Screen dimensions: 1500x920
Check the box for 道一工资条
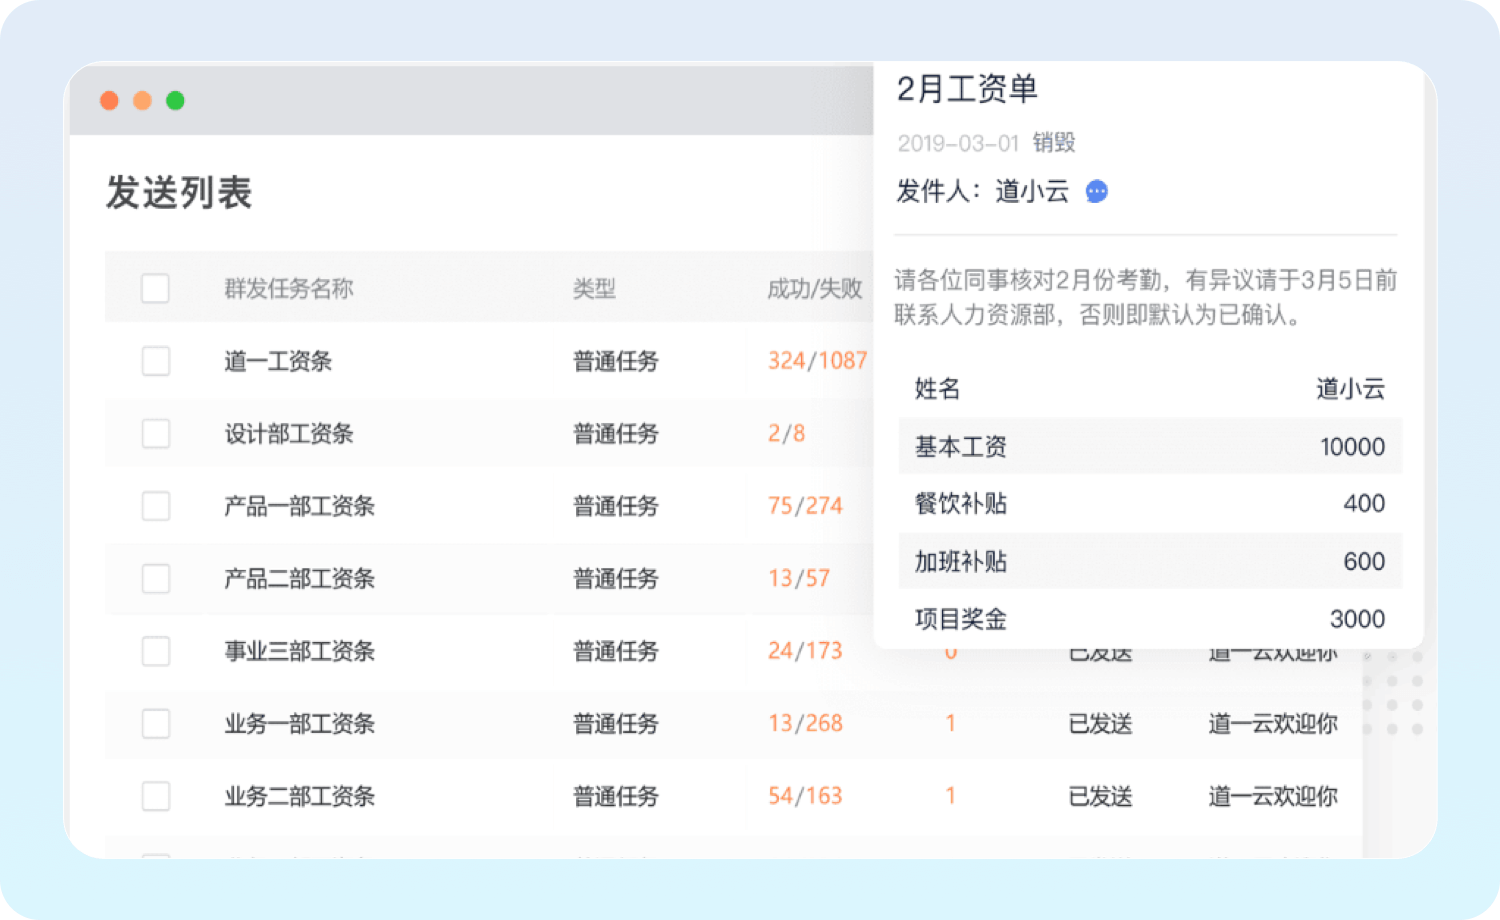(155, 361)
